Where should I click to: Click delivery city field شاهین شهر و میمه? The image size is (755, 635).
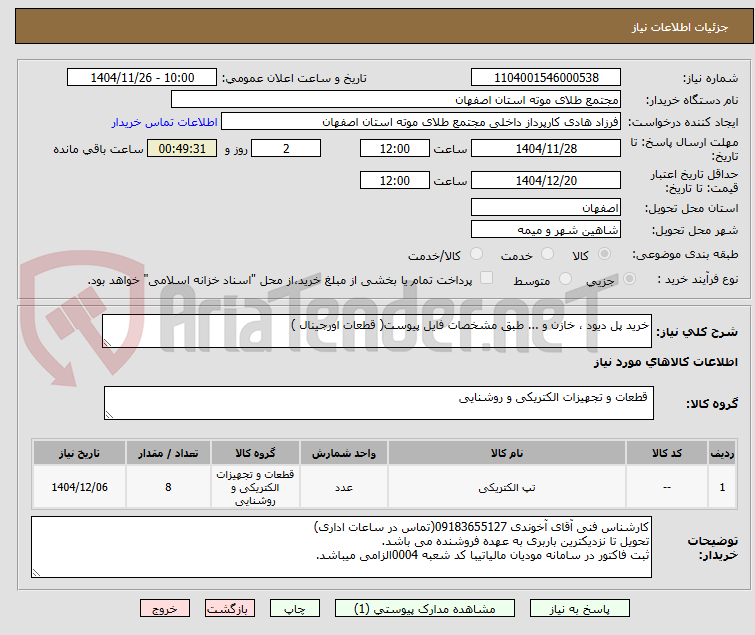point(546,230)
